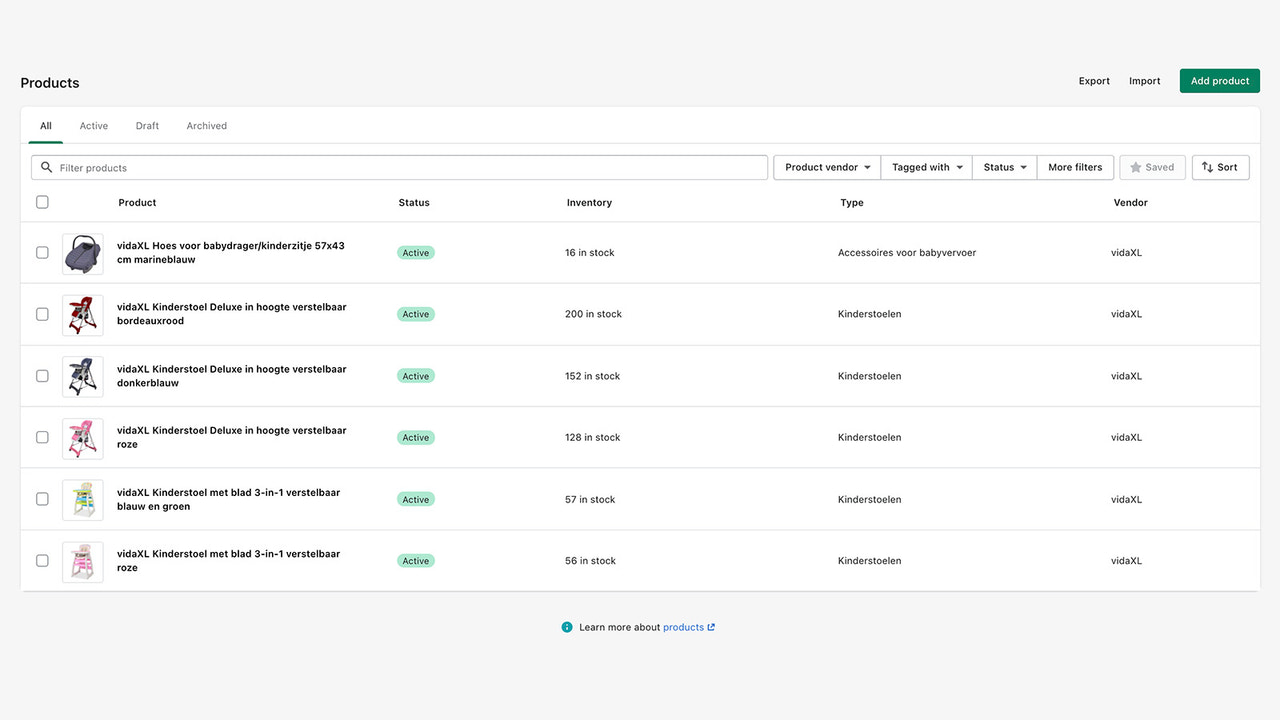Open the products help link
Screen dimensions: 1280x720
pos(683,627)
